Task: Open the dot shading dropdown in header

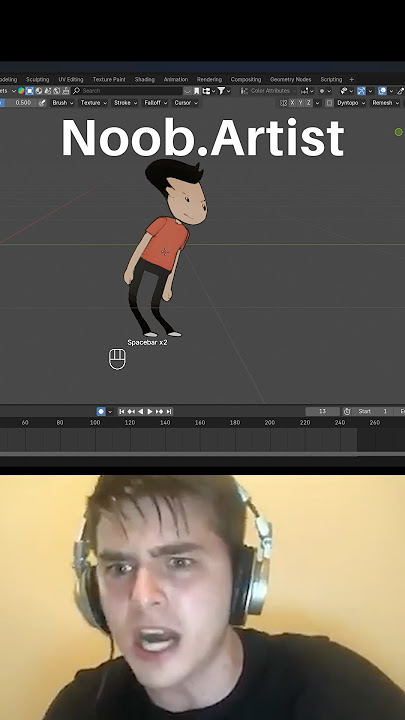Action: point(325,91)
